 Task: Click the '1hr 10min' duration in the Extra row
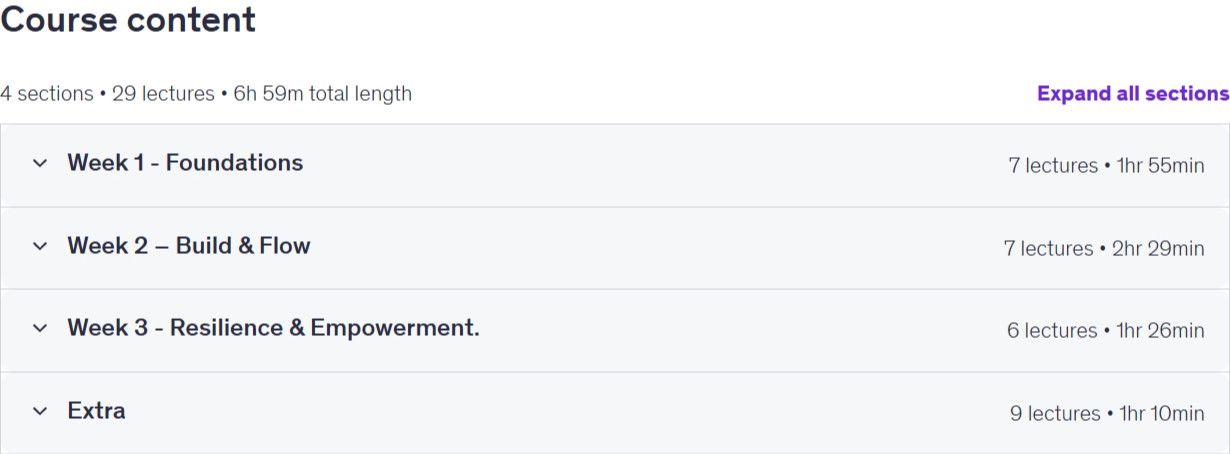click(1162, 414)
